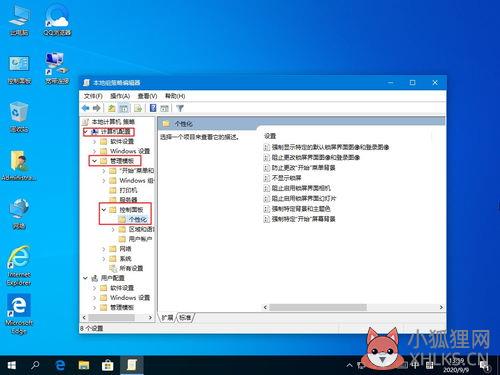This screenshot has width=500, height=375.
Task: Select the 网络 desktop icon
Action: tap(19, 214)
